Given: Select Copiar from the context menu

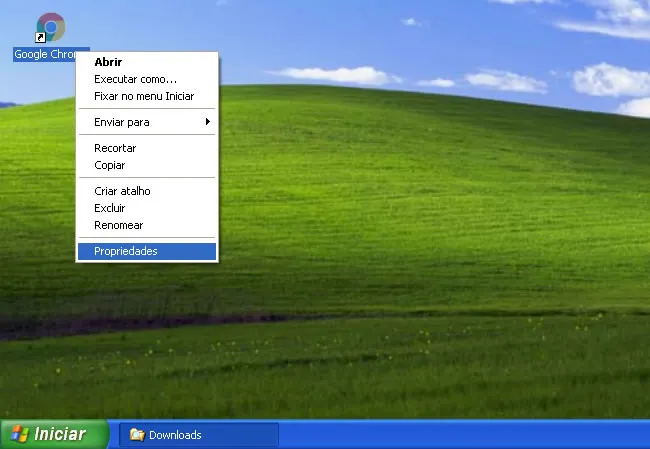Looking at the screenshot, I should point(109,165).
